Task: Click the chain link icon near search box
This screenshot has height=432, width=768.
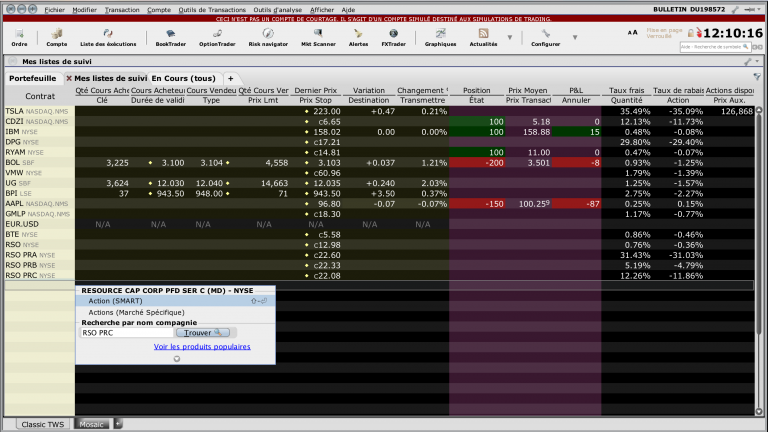Action: (757, 47)
